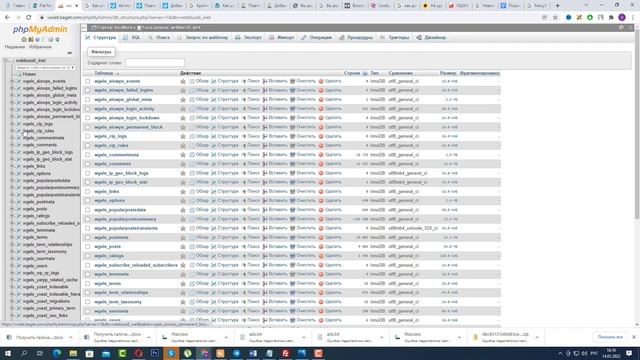Open File Explorer from taskbar

point(73,353)
